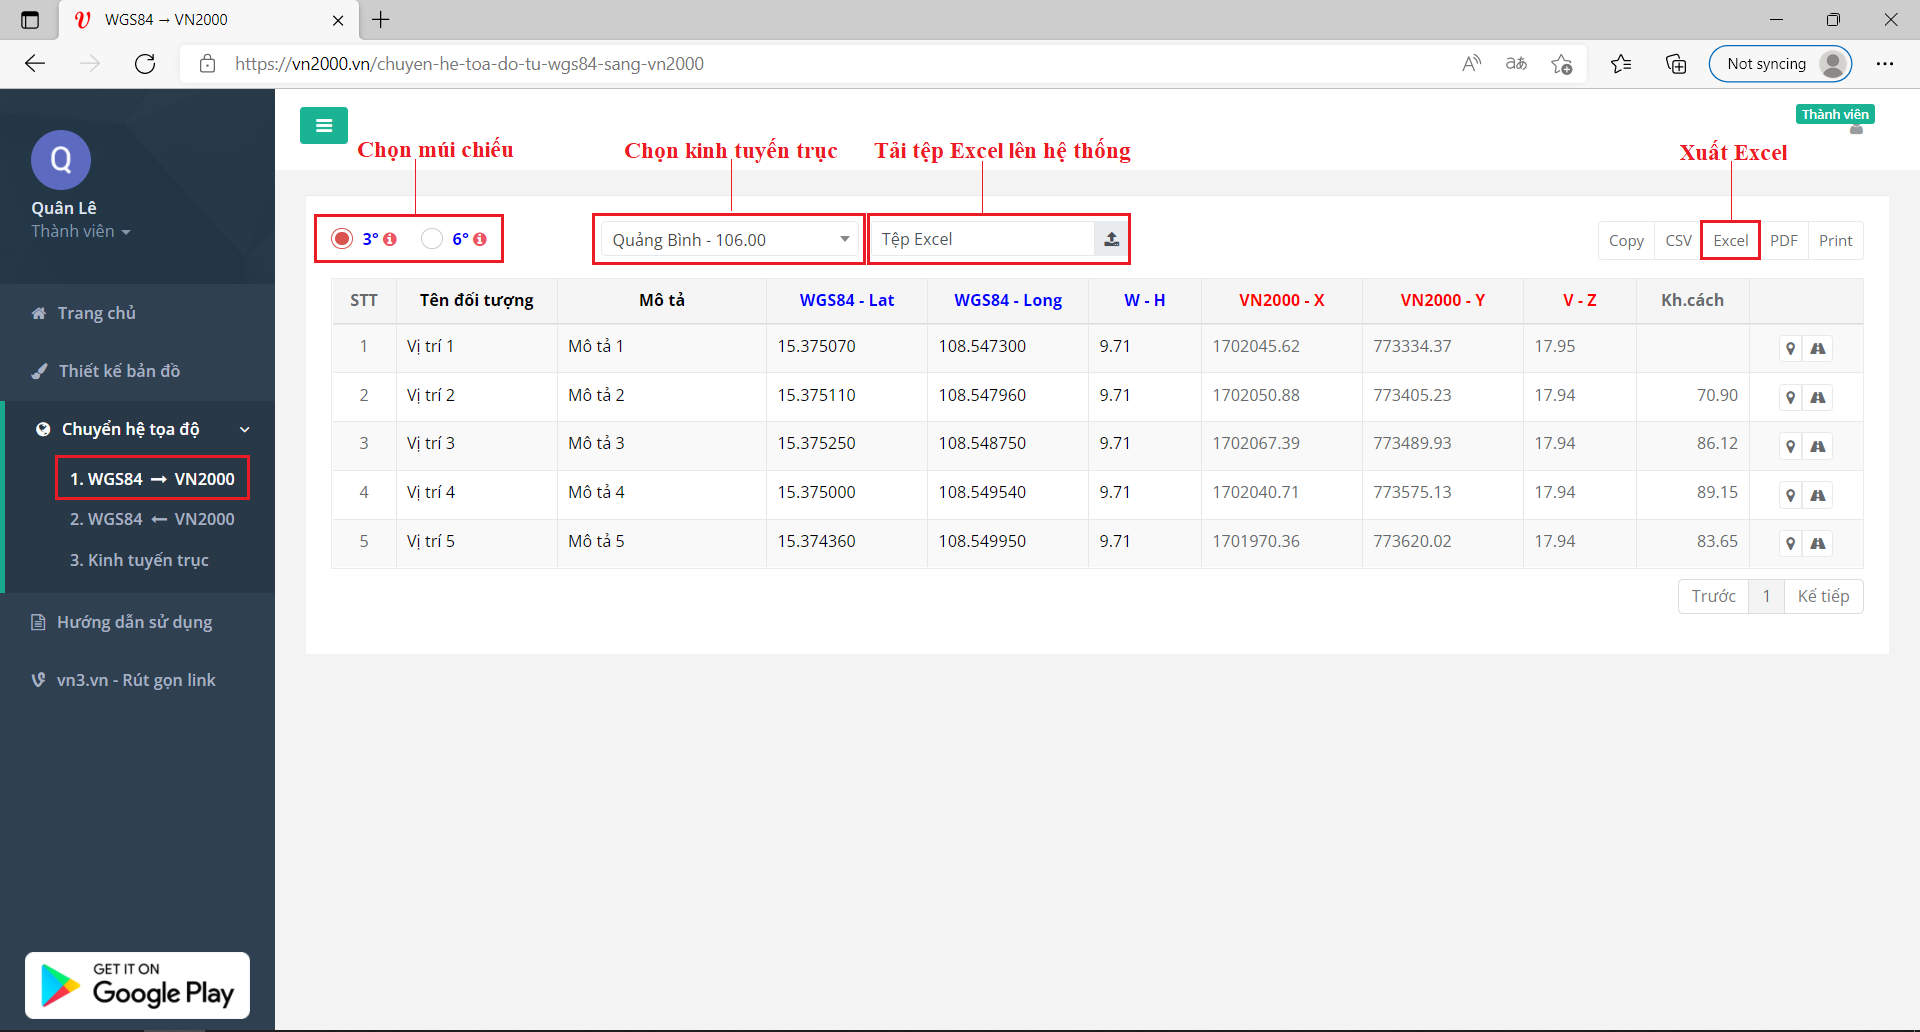This screenshot has height=1032, width=1920.
Task: Toggle the green hamburger sidebar button
Action: (324, 126)
